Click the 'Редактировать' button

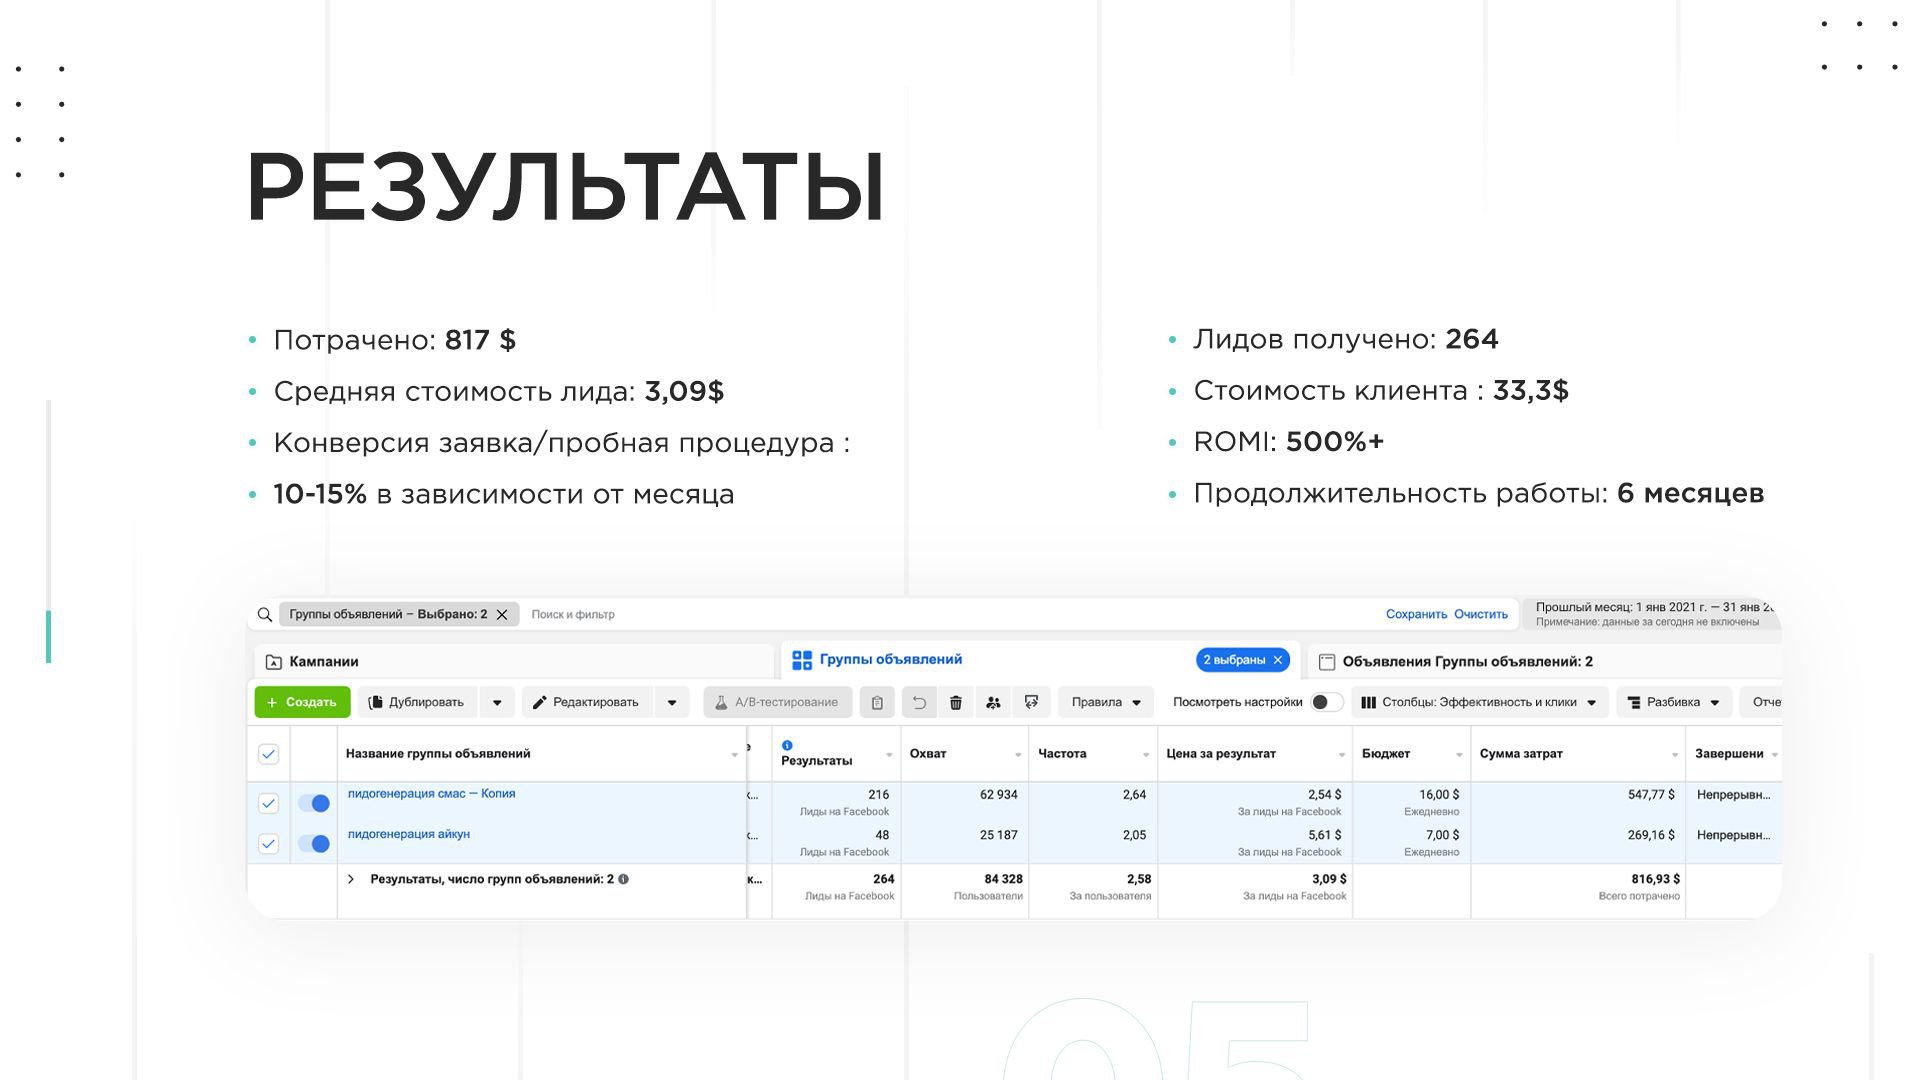point(586,702)
